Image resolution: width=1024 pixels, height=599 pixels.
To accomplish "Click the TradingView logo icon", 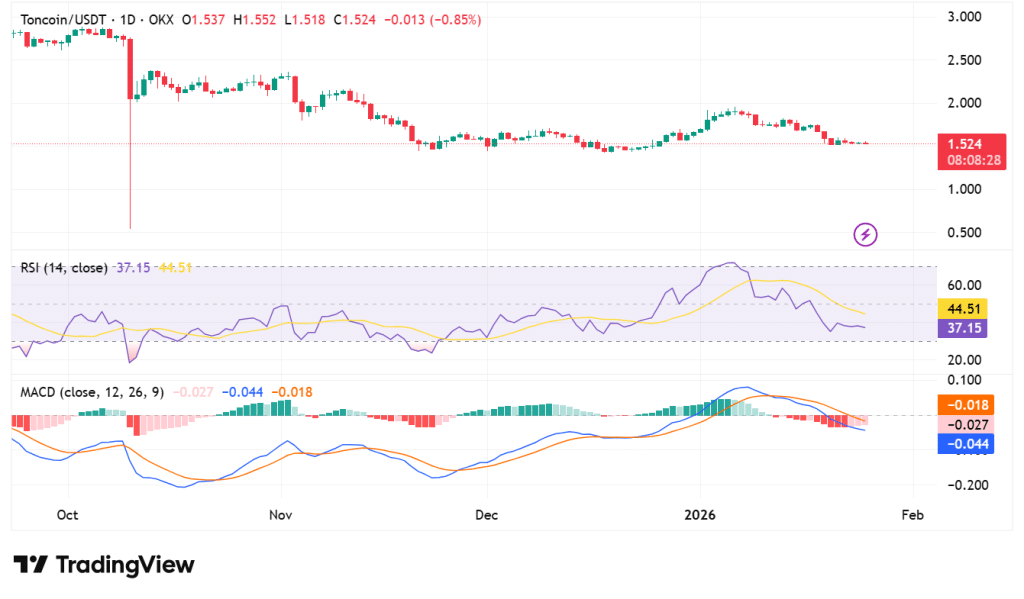I will [x=30, y=565].
